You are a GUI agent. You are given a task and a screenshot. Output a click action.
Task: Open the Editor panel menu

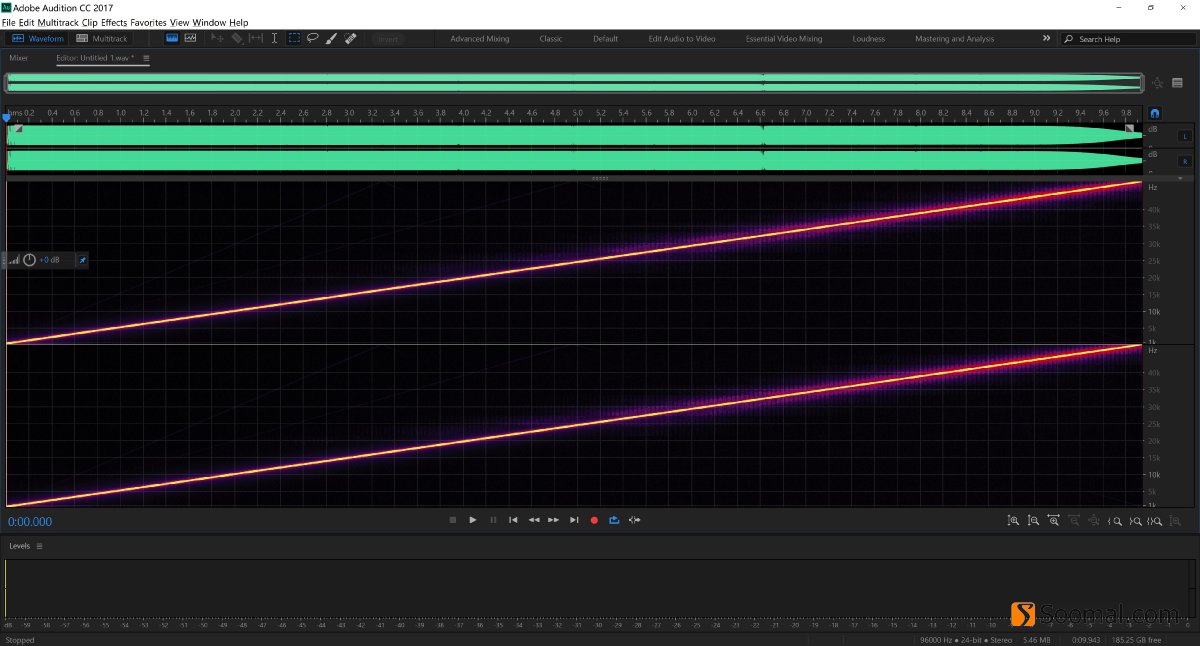(x=146, y=58)
